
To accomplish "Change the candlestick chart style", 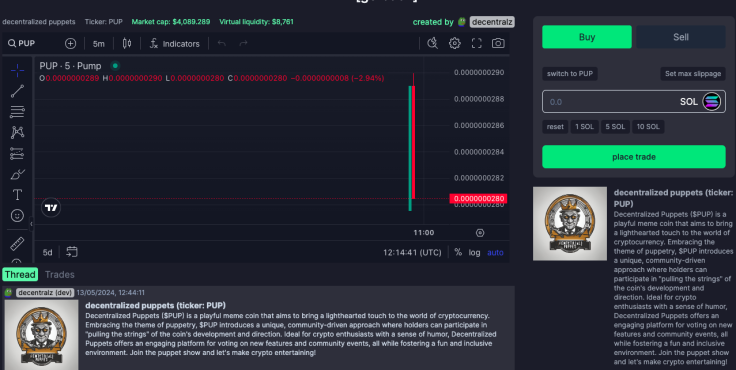I will (x=127, y=44).
